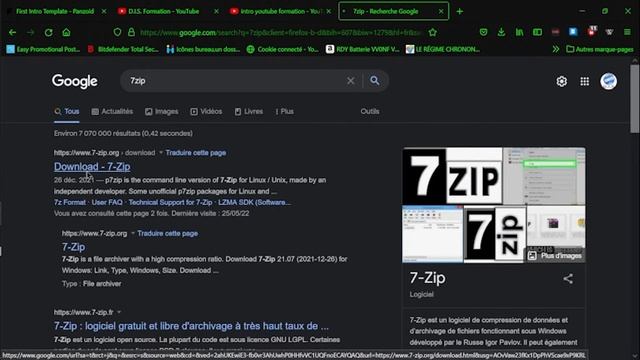Bookmark this page with the star icon
The height and width of the screenshot is (360, 640).
tap(433, 32)
